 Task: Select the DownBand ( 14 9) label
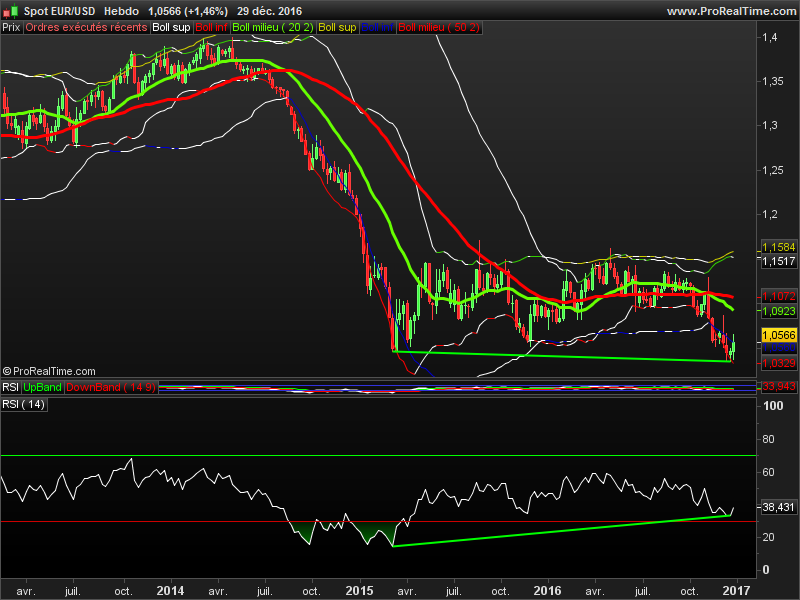pyautogui.click(x=111, y=387)
